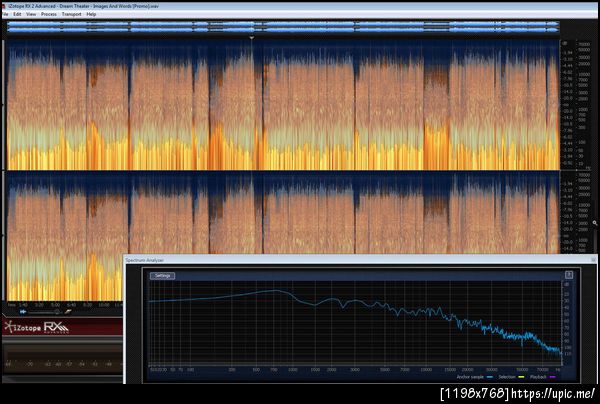Click the level meter scale at bottom left
The image size is (600, 404).
61,364
